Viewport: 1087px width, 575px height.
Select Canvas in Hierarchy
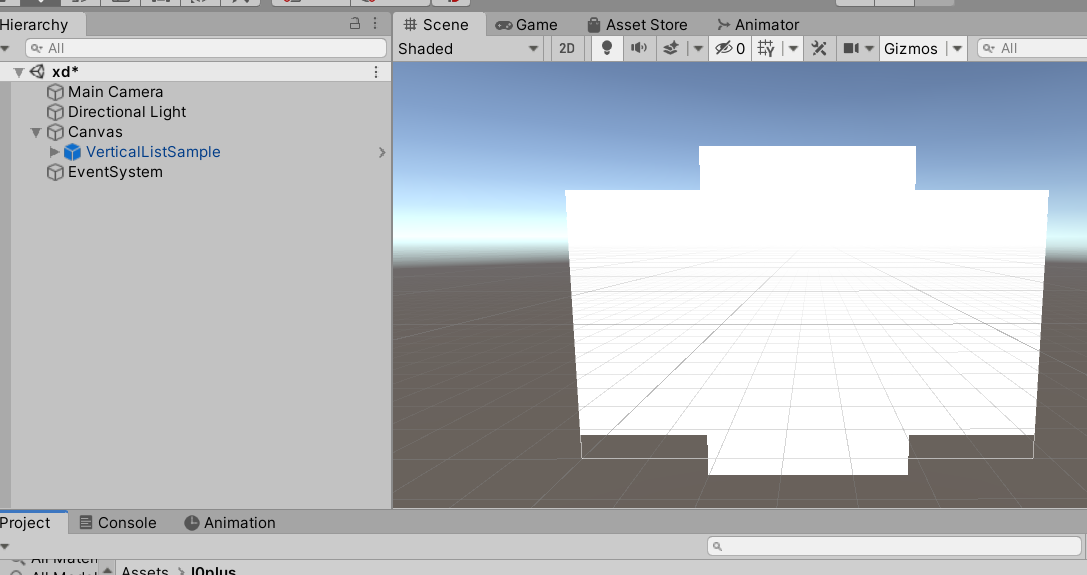[x=95, y=132]
